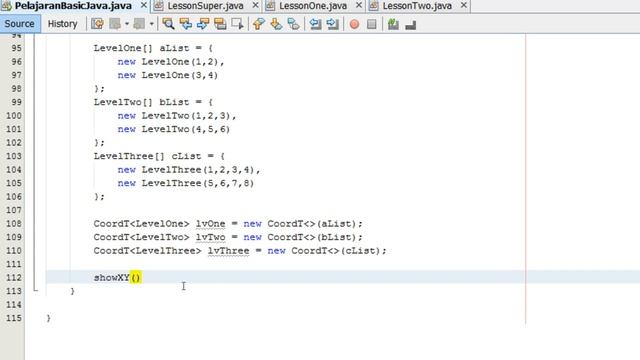640x360 pixels.
Task: Toggle Rectangular Selection mode icon
Action: pos(237,24)
